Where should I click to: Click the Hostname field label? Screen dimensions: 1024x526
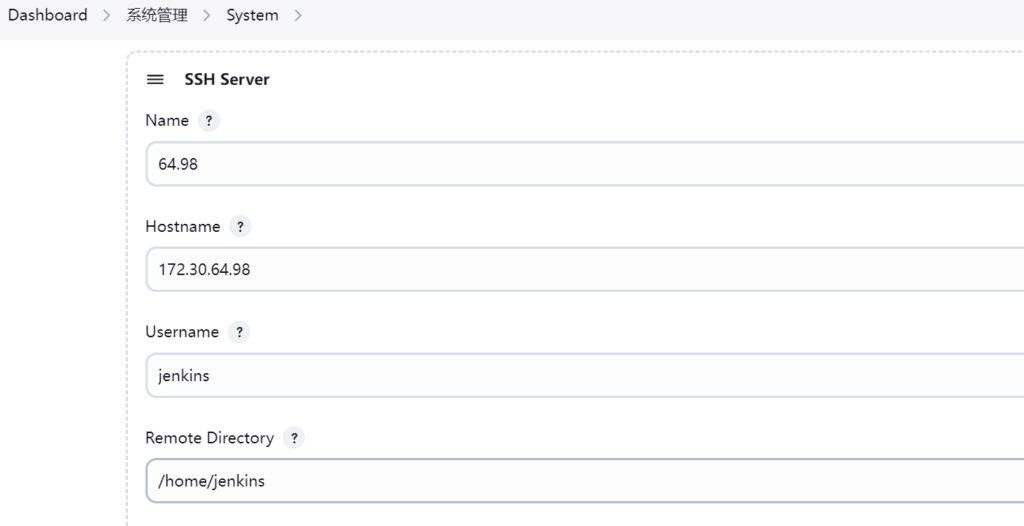coord(182,227)
